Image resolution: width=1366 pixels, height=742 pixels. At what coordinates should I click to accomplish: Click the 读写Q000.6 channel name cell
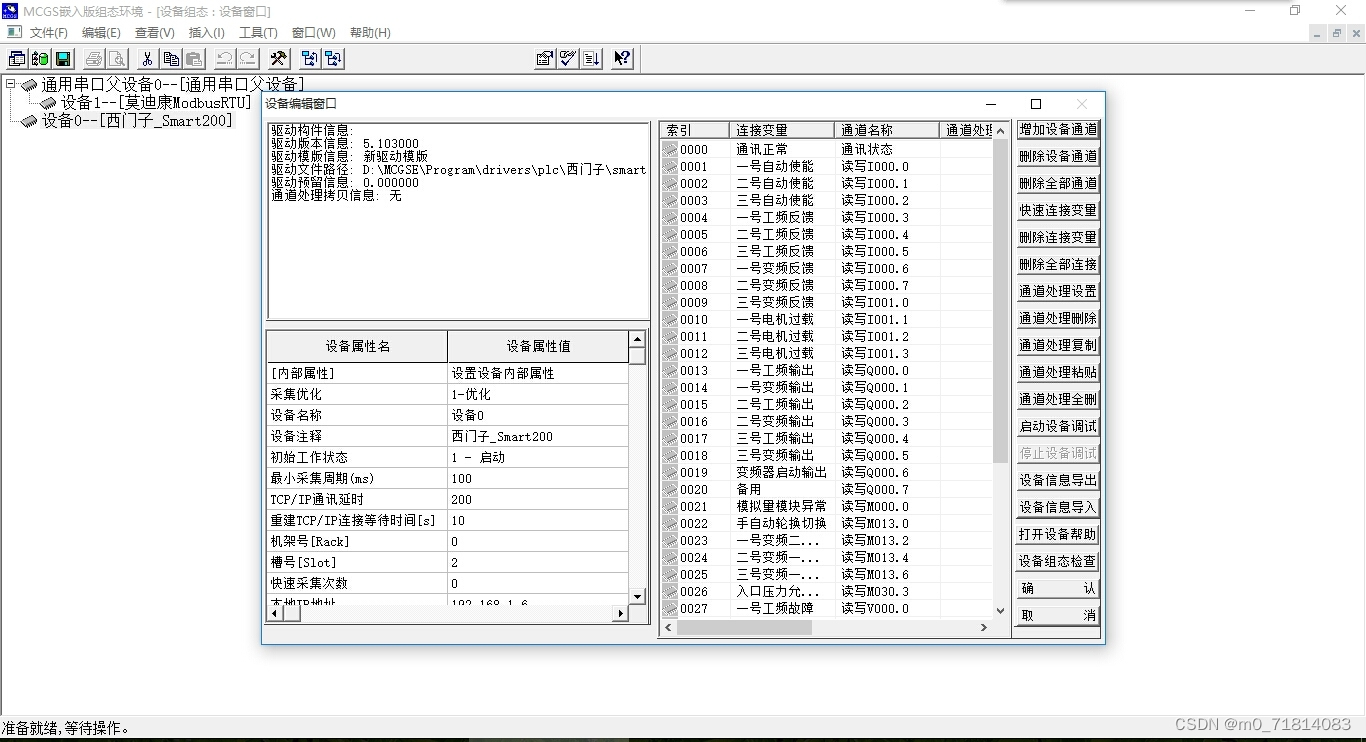pos(887,472)
